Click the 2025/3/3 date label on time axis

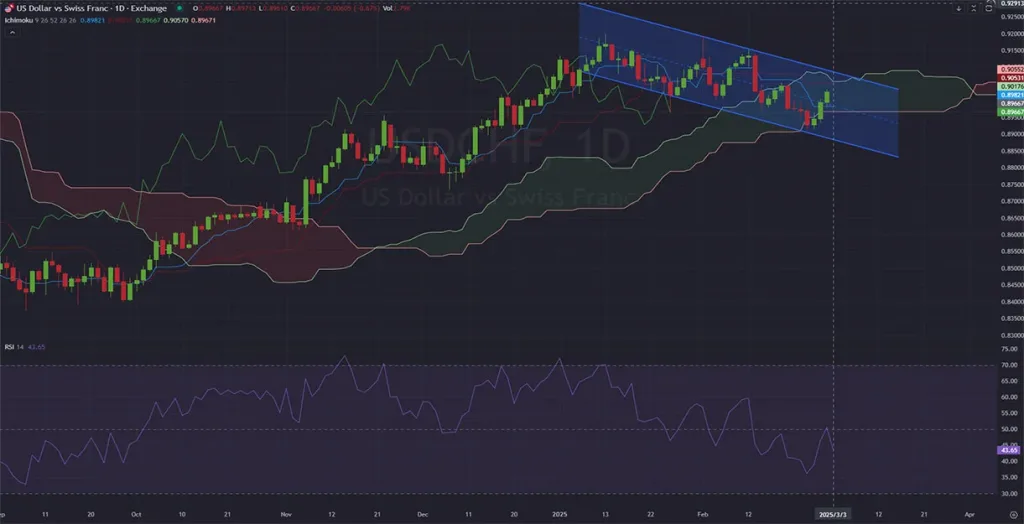pyautogui.click(x=833, y=515)
